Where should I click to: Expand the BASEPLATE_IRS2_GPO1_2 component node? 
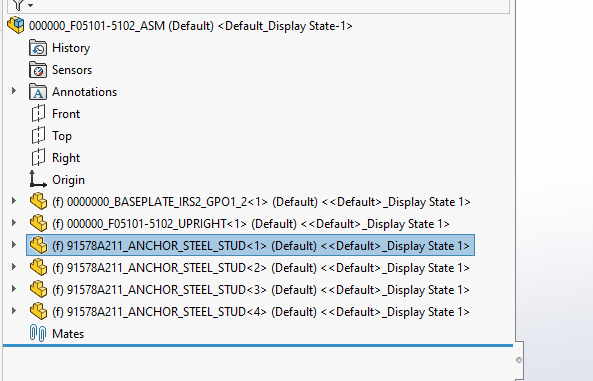pyautogui.click(x=14, y=201)
